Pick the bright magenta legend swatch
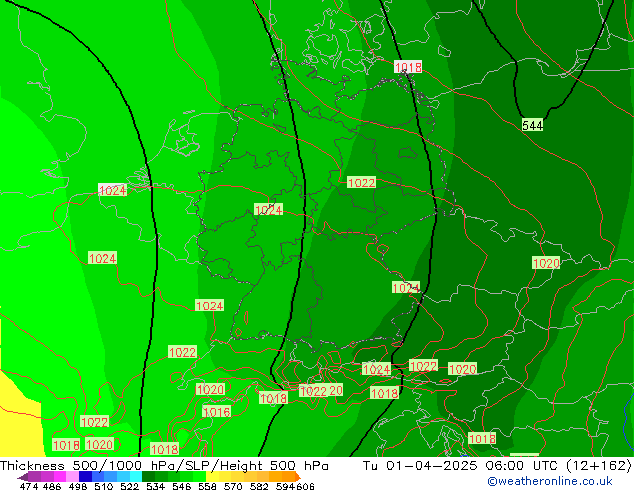The image size is (634, 490). [x=60, y=476]
